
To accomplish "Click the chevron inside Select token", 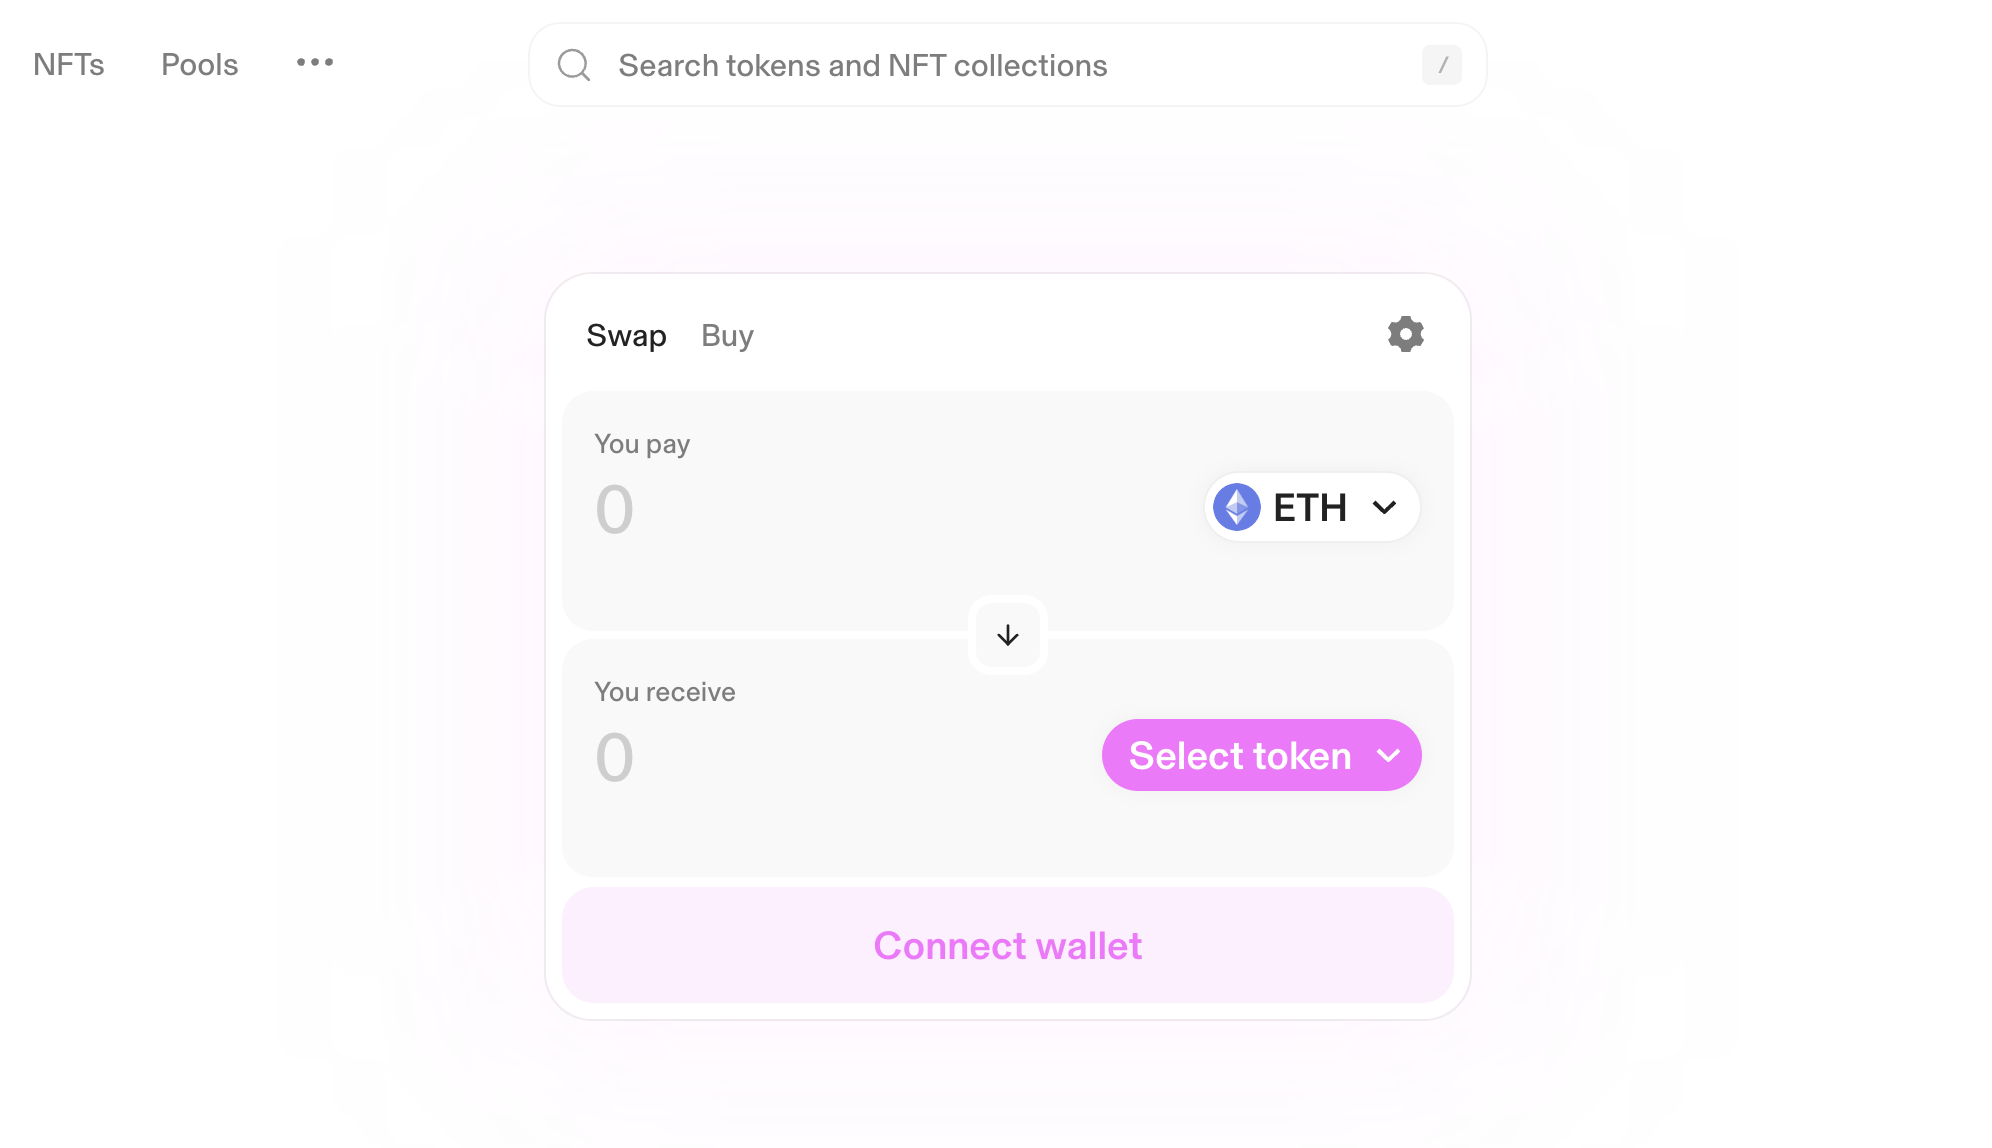I will click(1388, 757).
